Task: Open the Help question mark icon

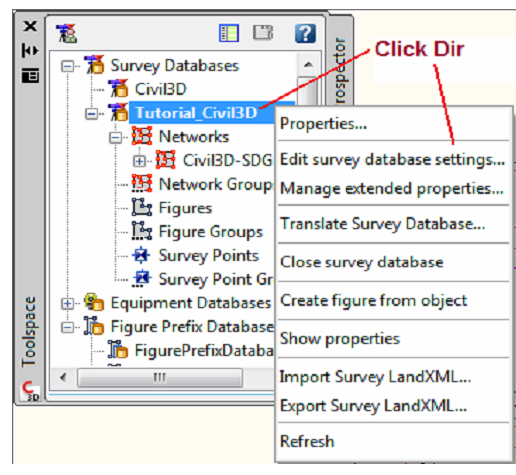Action: (305, 33)
